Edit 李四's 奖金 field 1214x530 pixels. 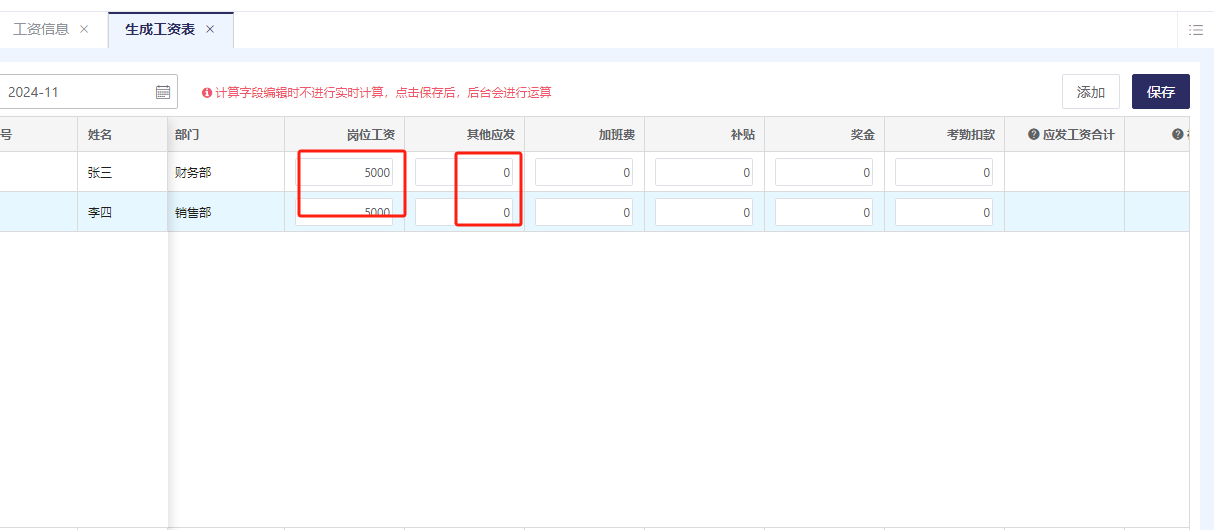click(824, 212)
